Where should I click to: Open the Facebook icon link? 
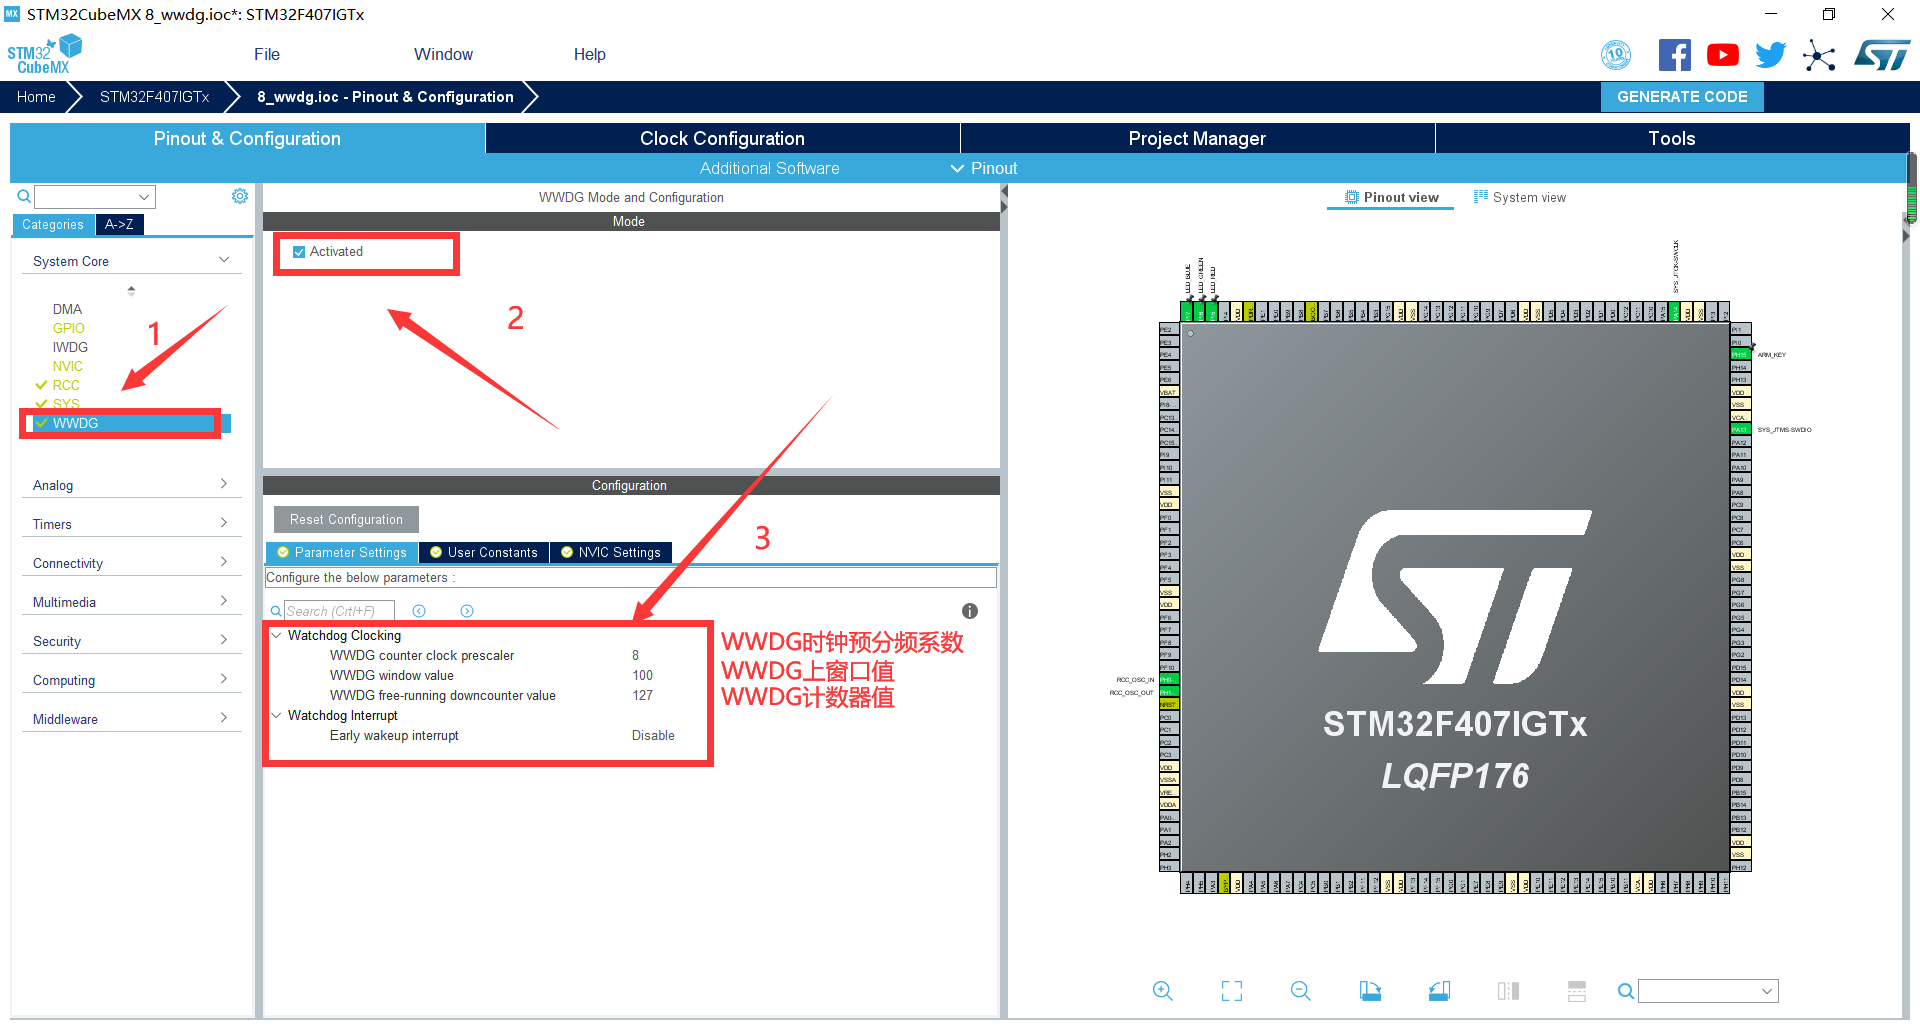click(1674, 55)
